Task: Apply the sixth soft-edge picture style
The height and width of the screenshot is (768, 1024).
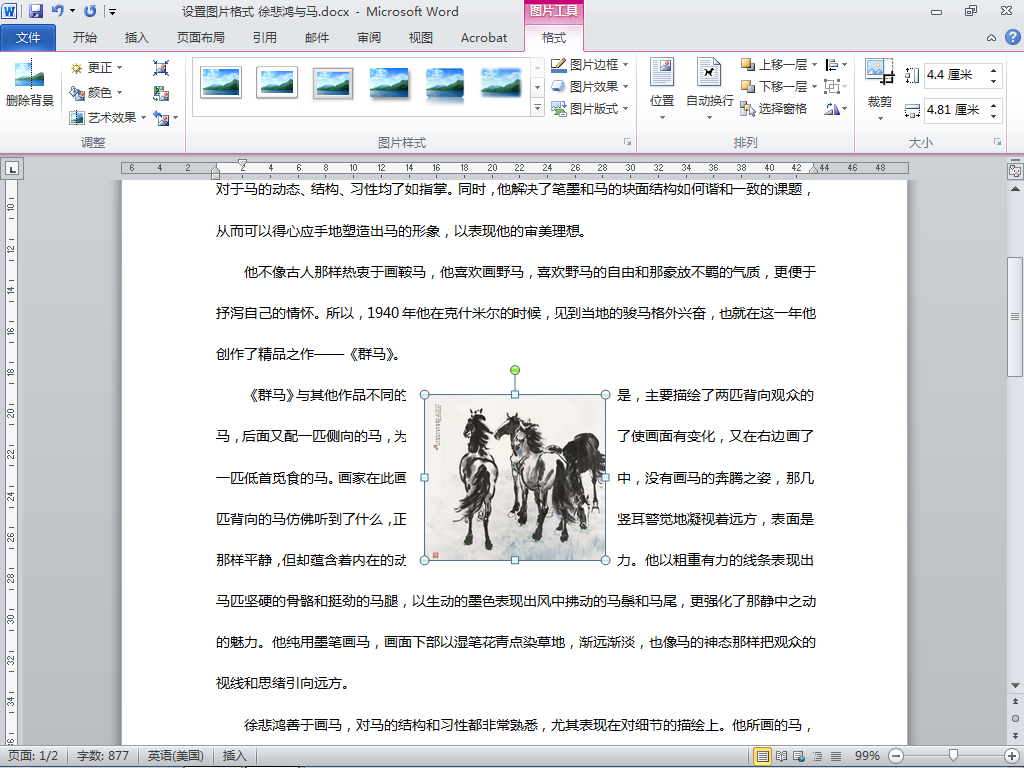Action: click(x=501, y=83)
